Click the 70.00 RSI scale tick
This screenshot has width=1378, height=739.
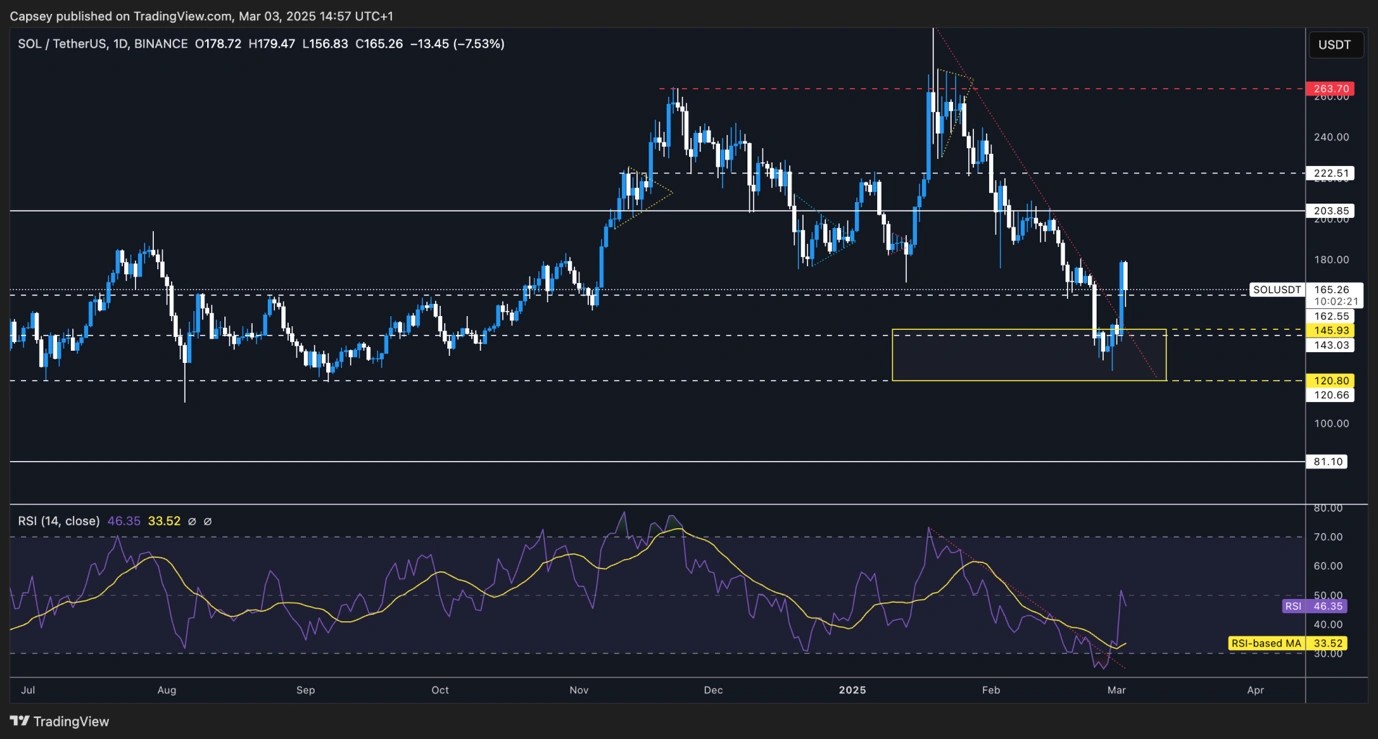tap(1327, 537)
